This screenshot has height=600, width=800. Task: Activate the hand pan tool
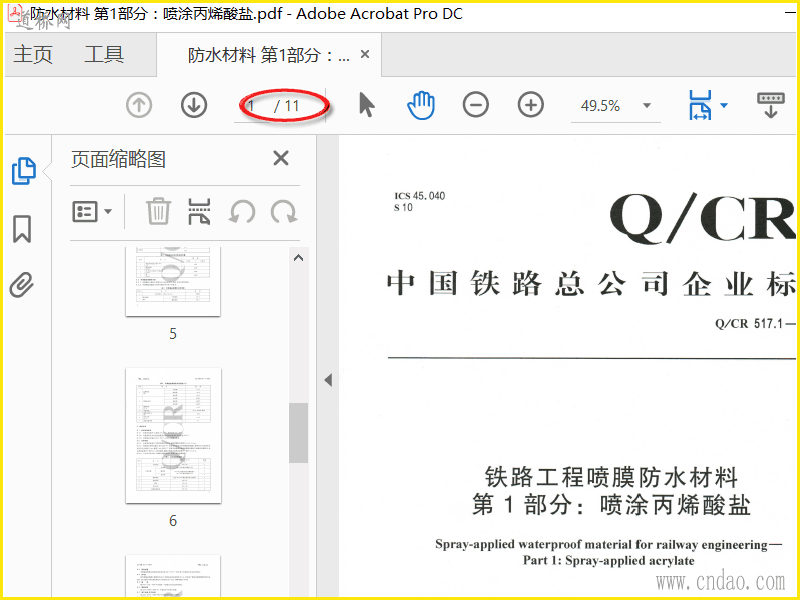(421, 105)
